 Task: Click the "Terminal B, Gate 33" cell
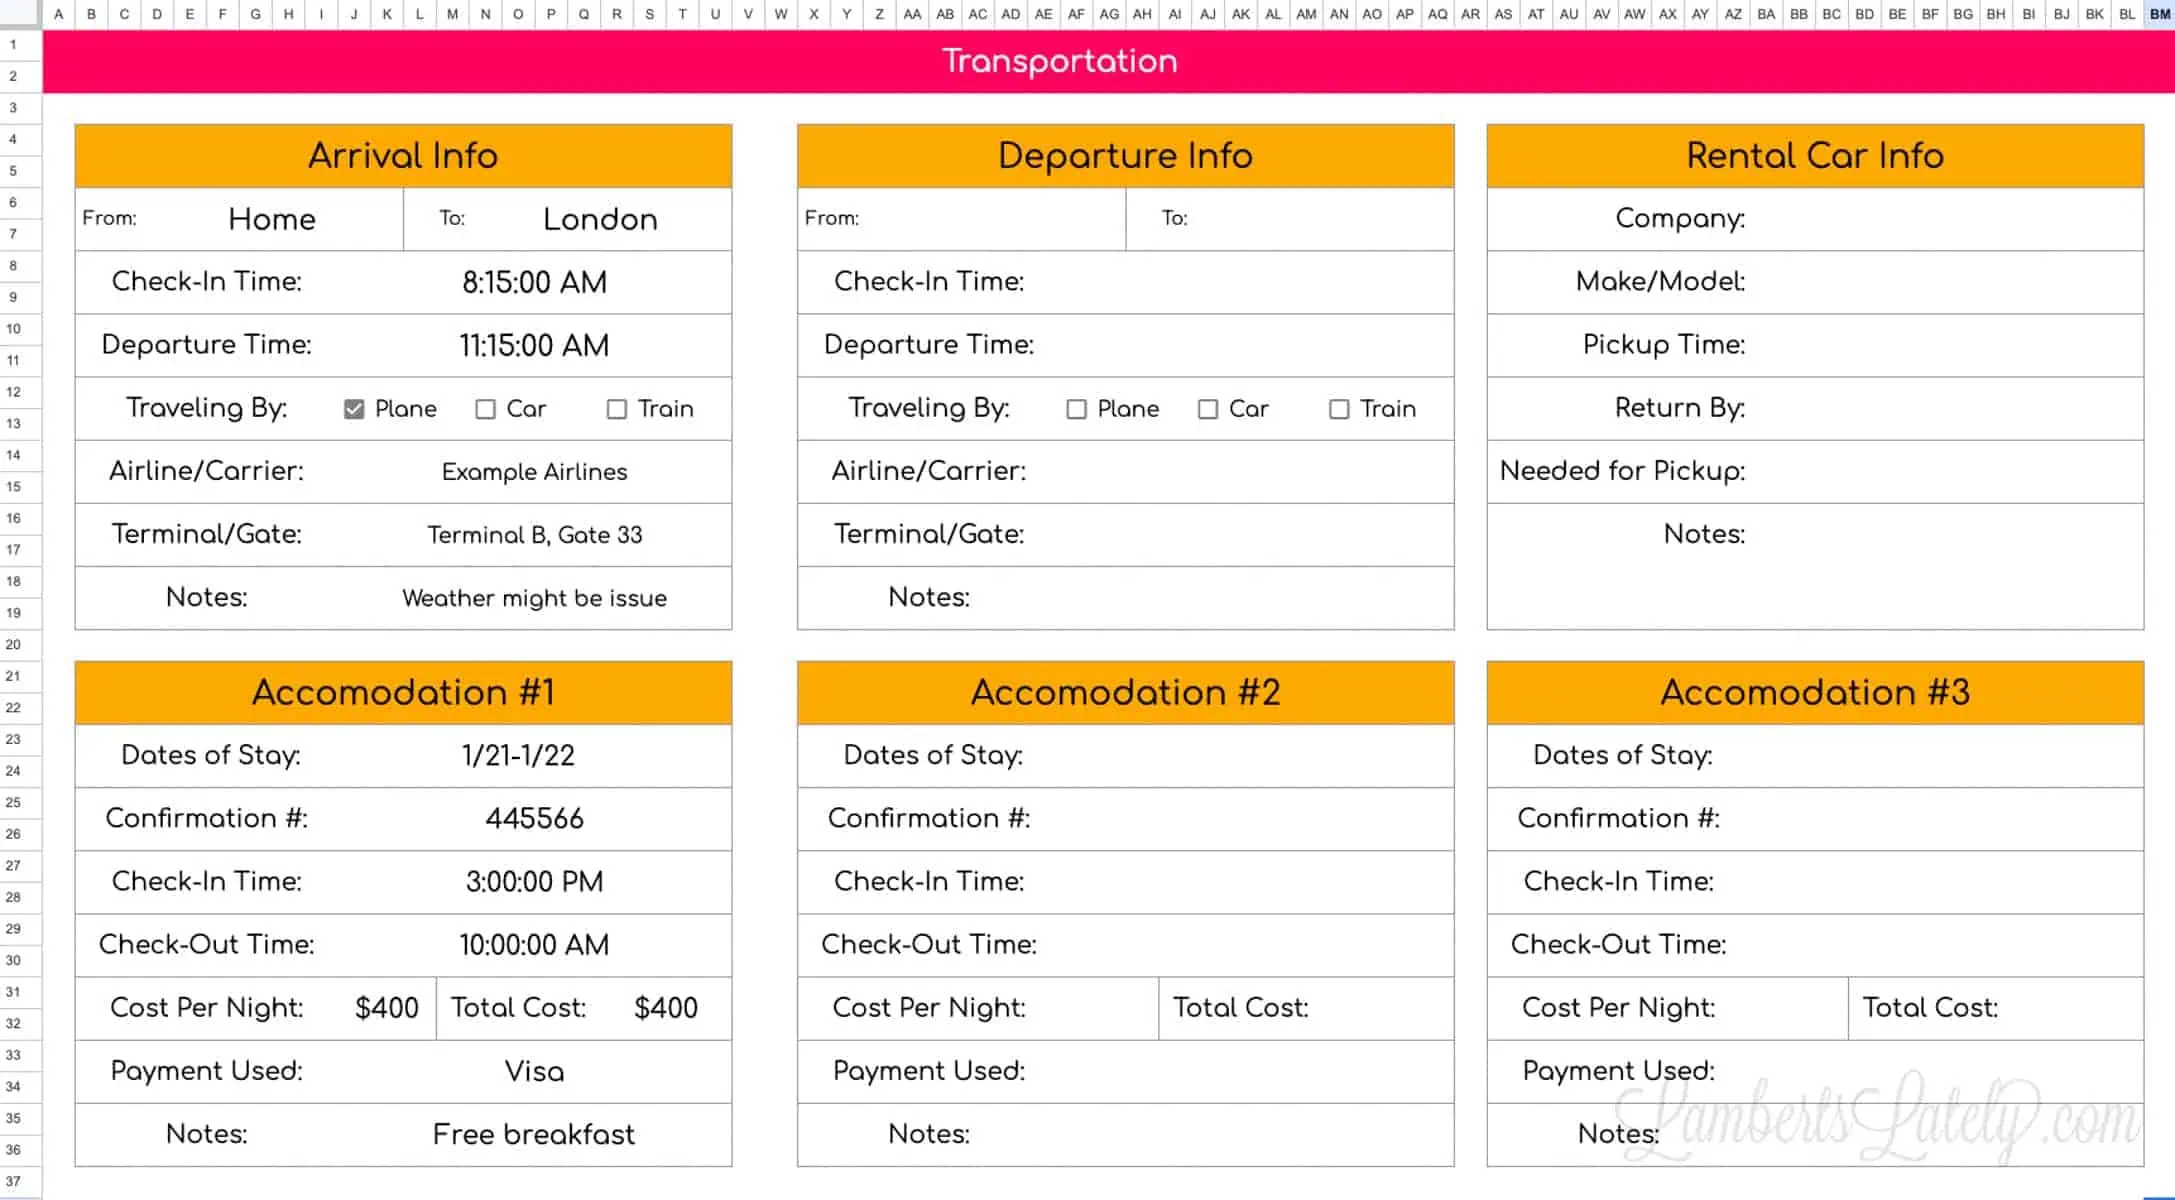[x=535, y=534]
